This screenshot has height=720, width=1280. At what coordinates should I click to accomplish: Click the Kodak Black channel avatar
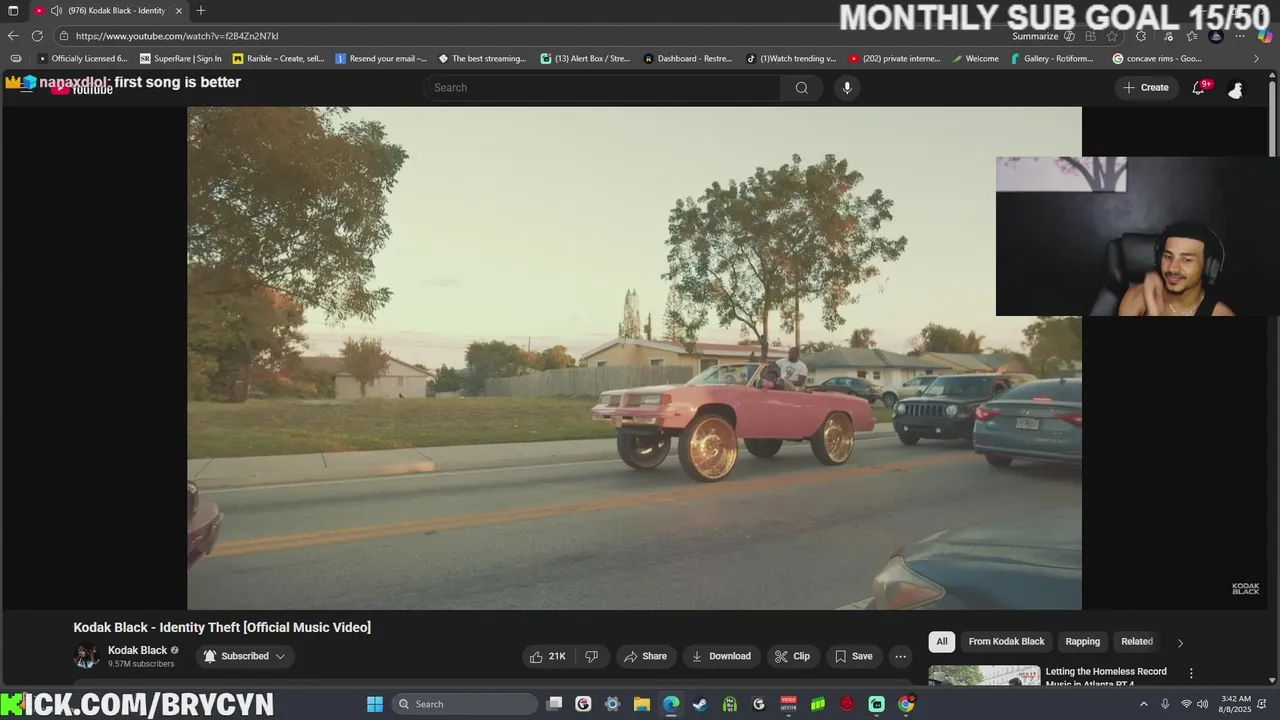pos(86,656)
